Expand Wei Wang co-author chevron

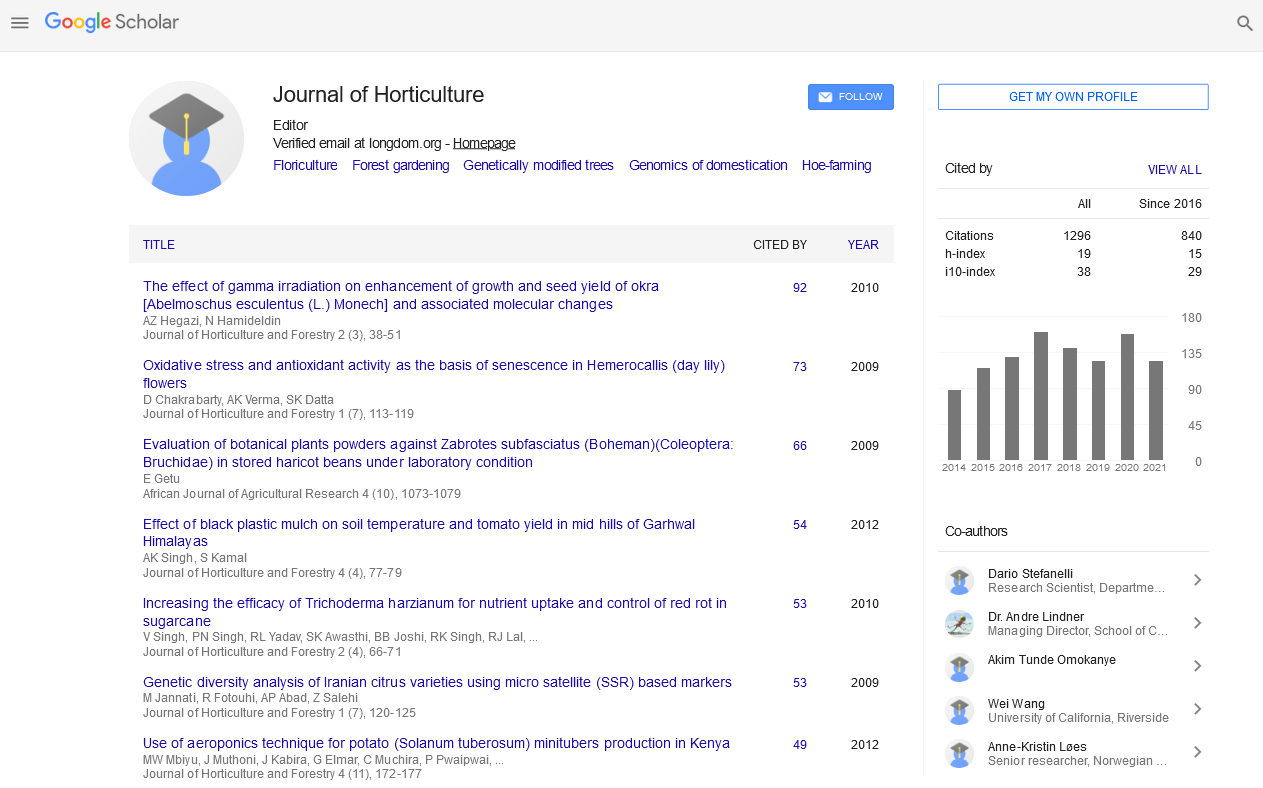click(1197, 709)
